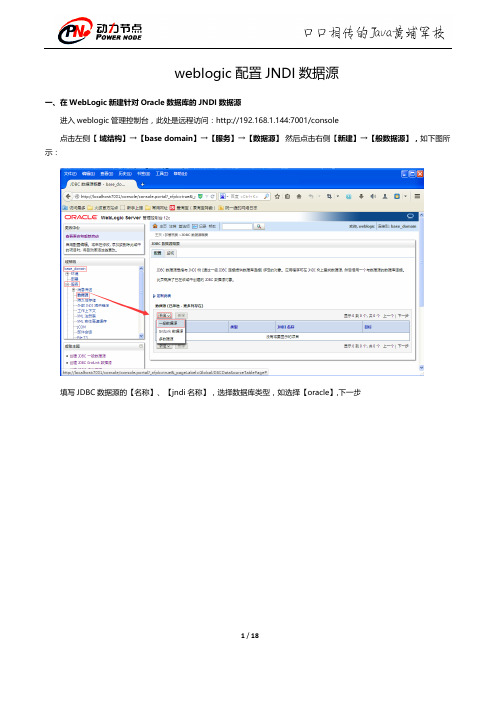This screenshot has width=496, height=702.
Task: Click the greyed 删除 button above the table
Action: tap(181, 316)
